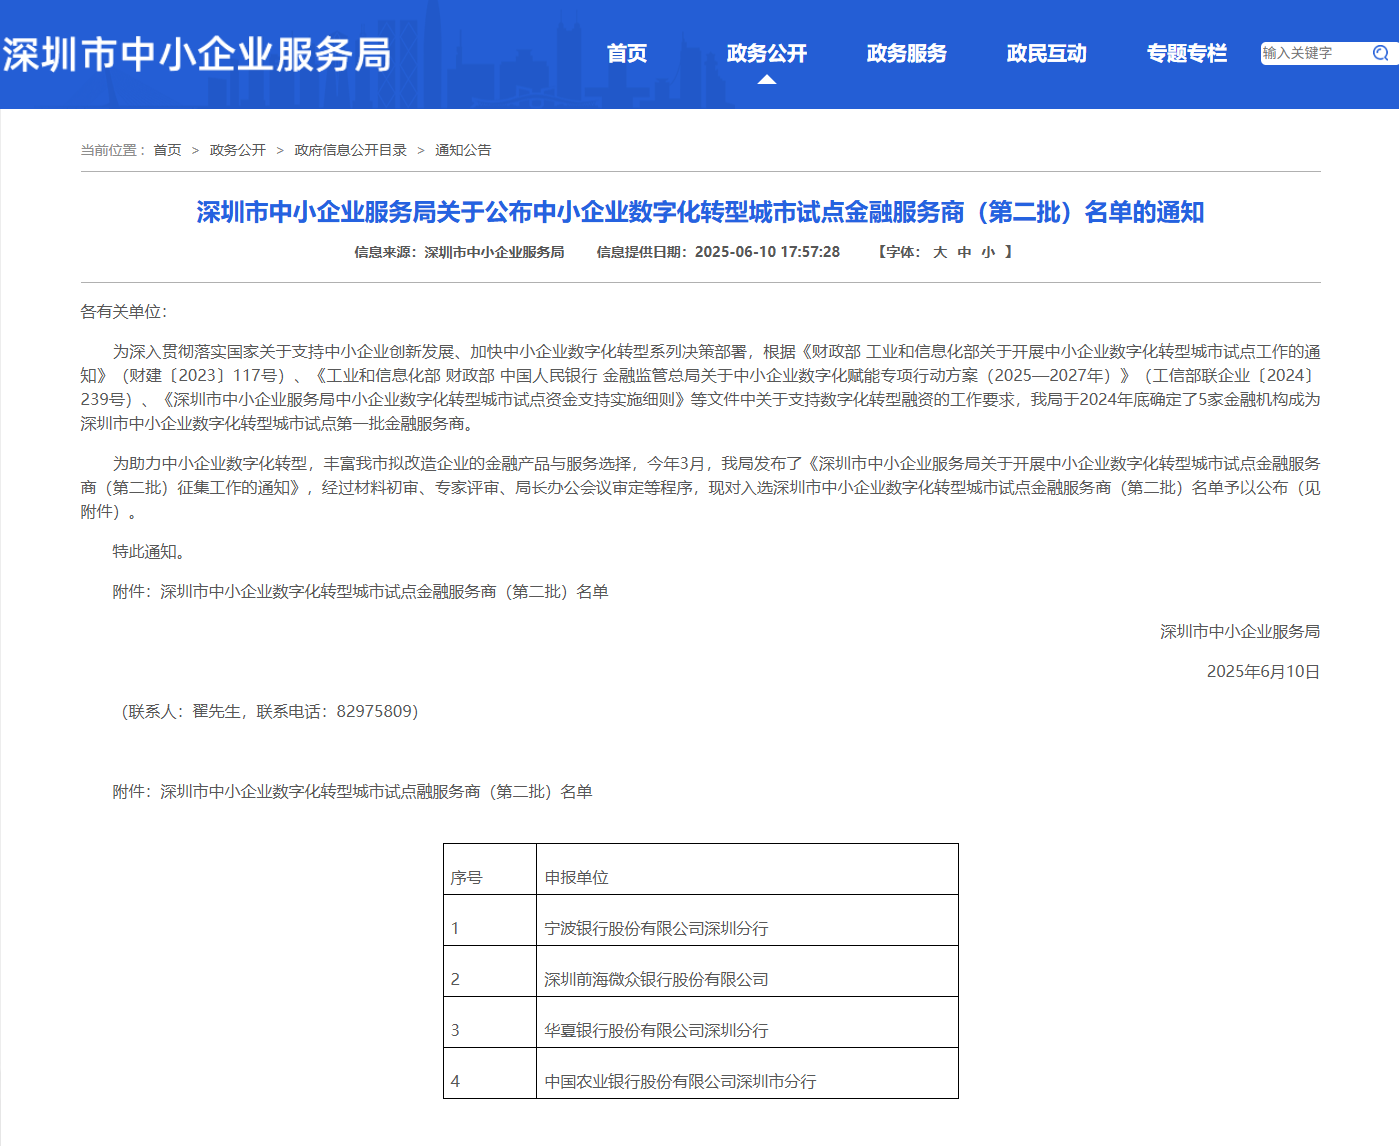Viewport: 1399px width, 1146px height.
Task: Set font size to 中
Action: pos(964,252)
